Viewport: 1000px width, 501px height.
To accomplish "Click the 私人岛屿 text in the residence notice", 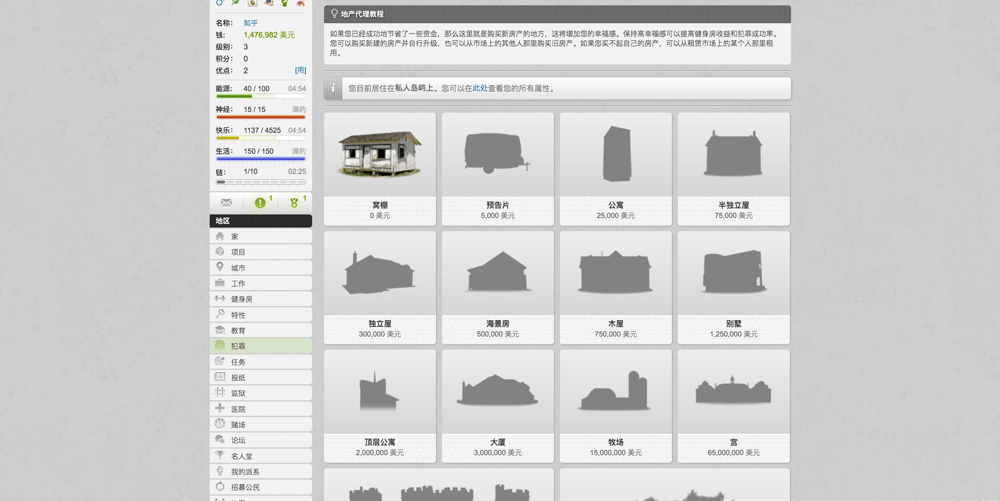I will [410, 89].
